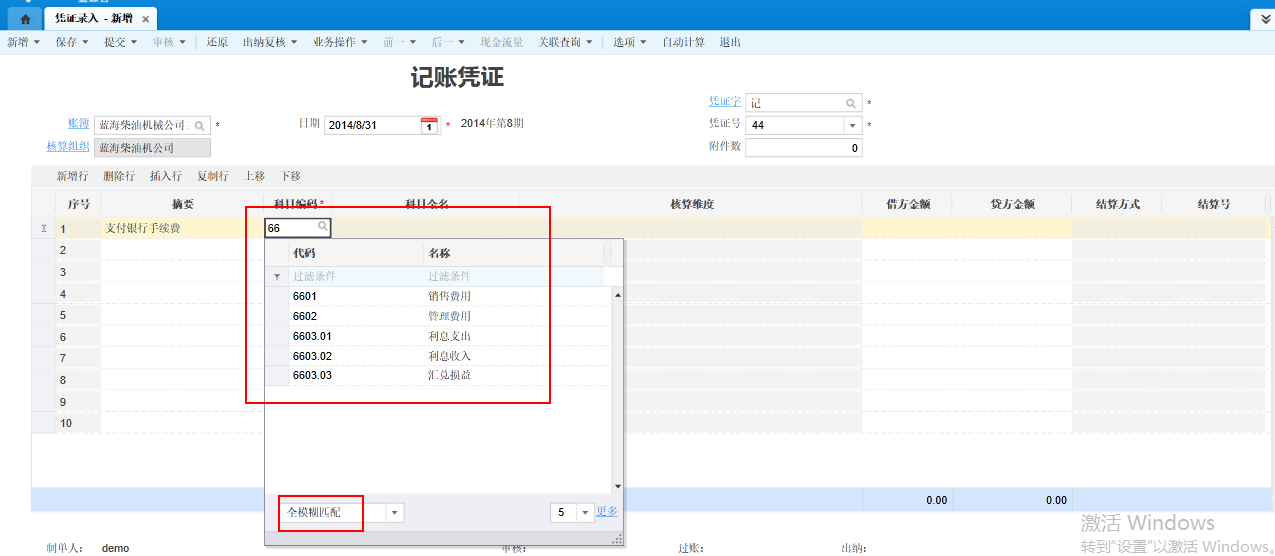The width and height of the screenshot is (1275, 556).
Task: Click the filter funnel icon in the lookup list
Action: (277, 276)
